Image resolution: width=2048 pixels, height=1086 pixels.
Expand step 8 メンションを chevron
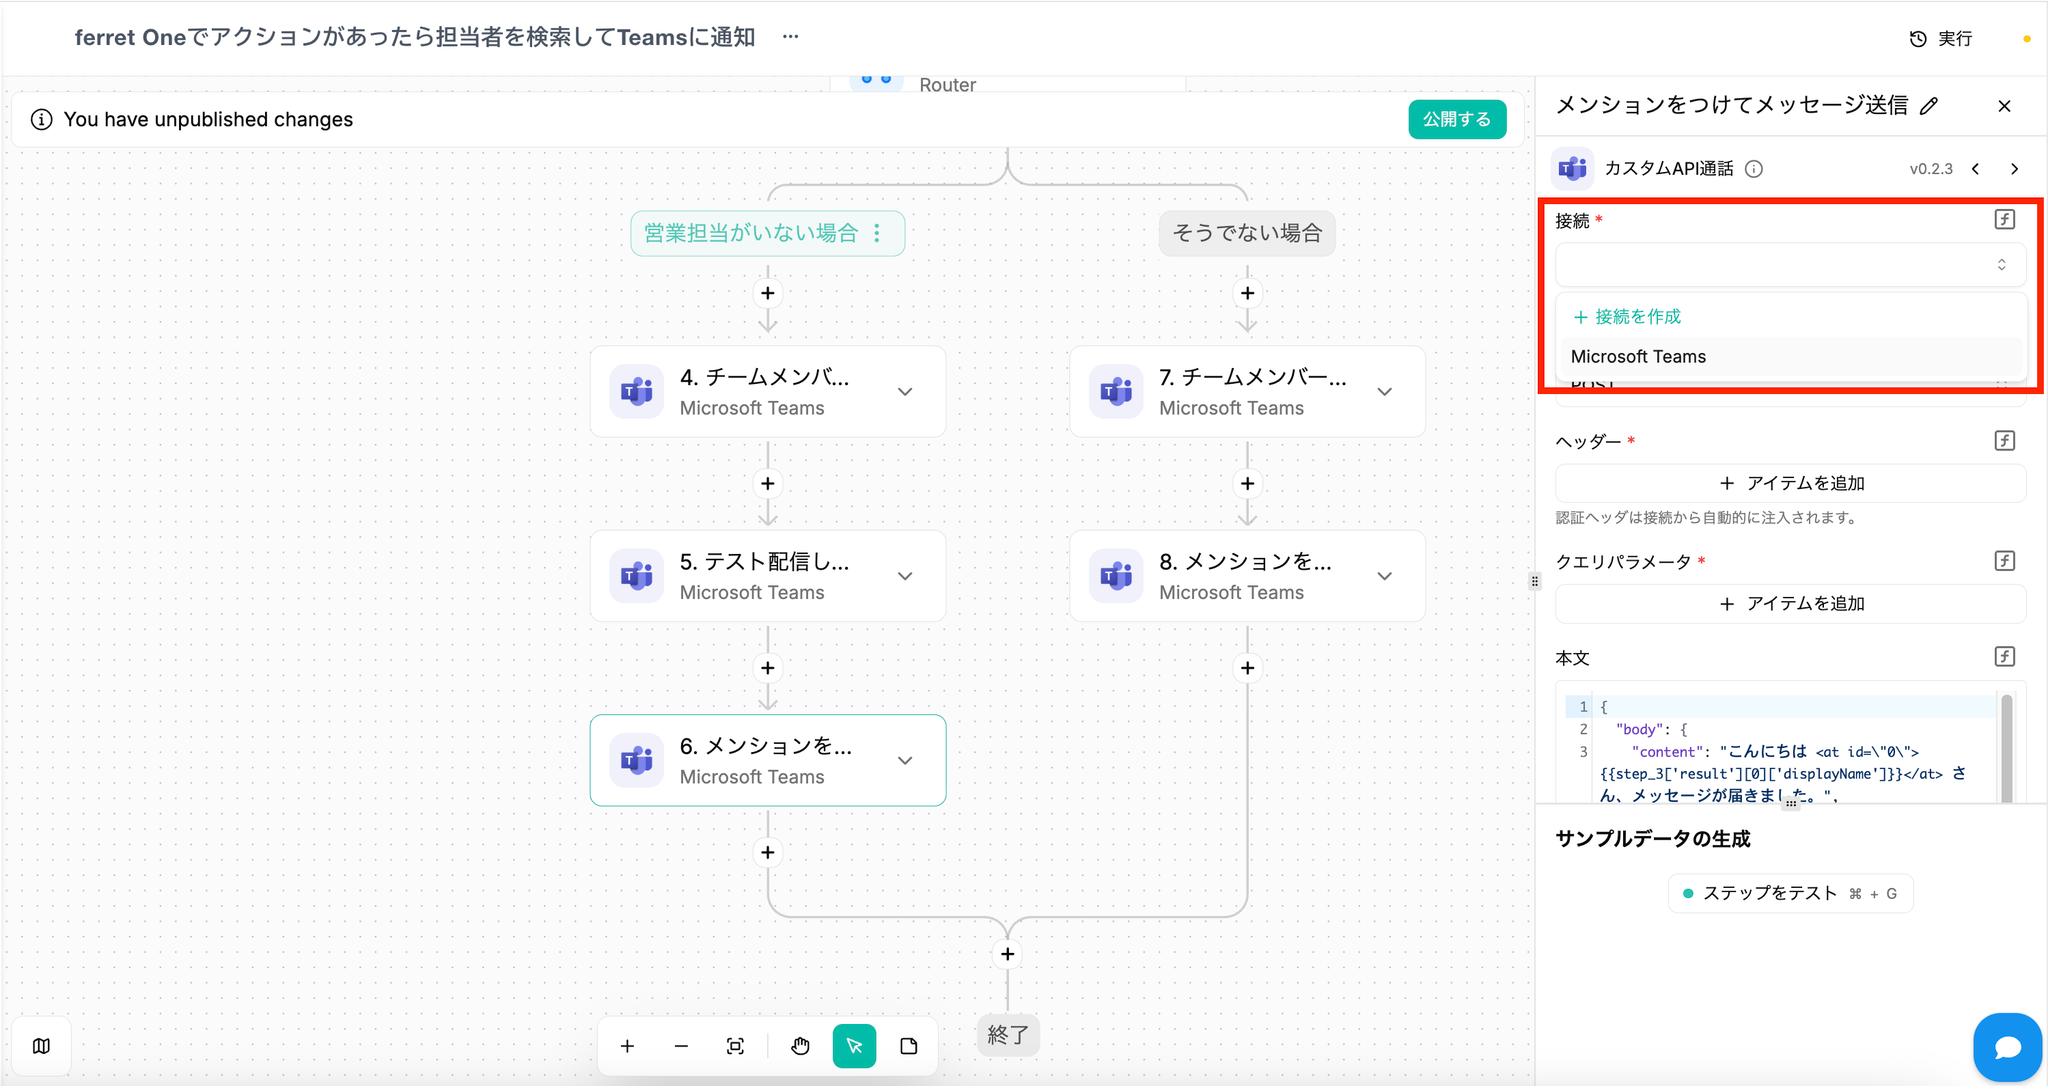[x=1385, y=576]
